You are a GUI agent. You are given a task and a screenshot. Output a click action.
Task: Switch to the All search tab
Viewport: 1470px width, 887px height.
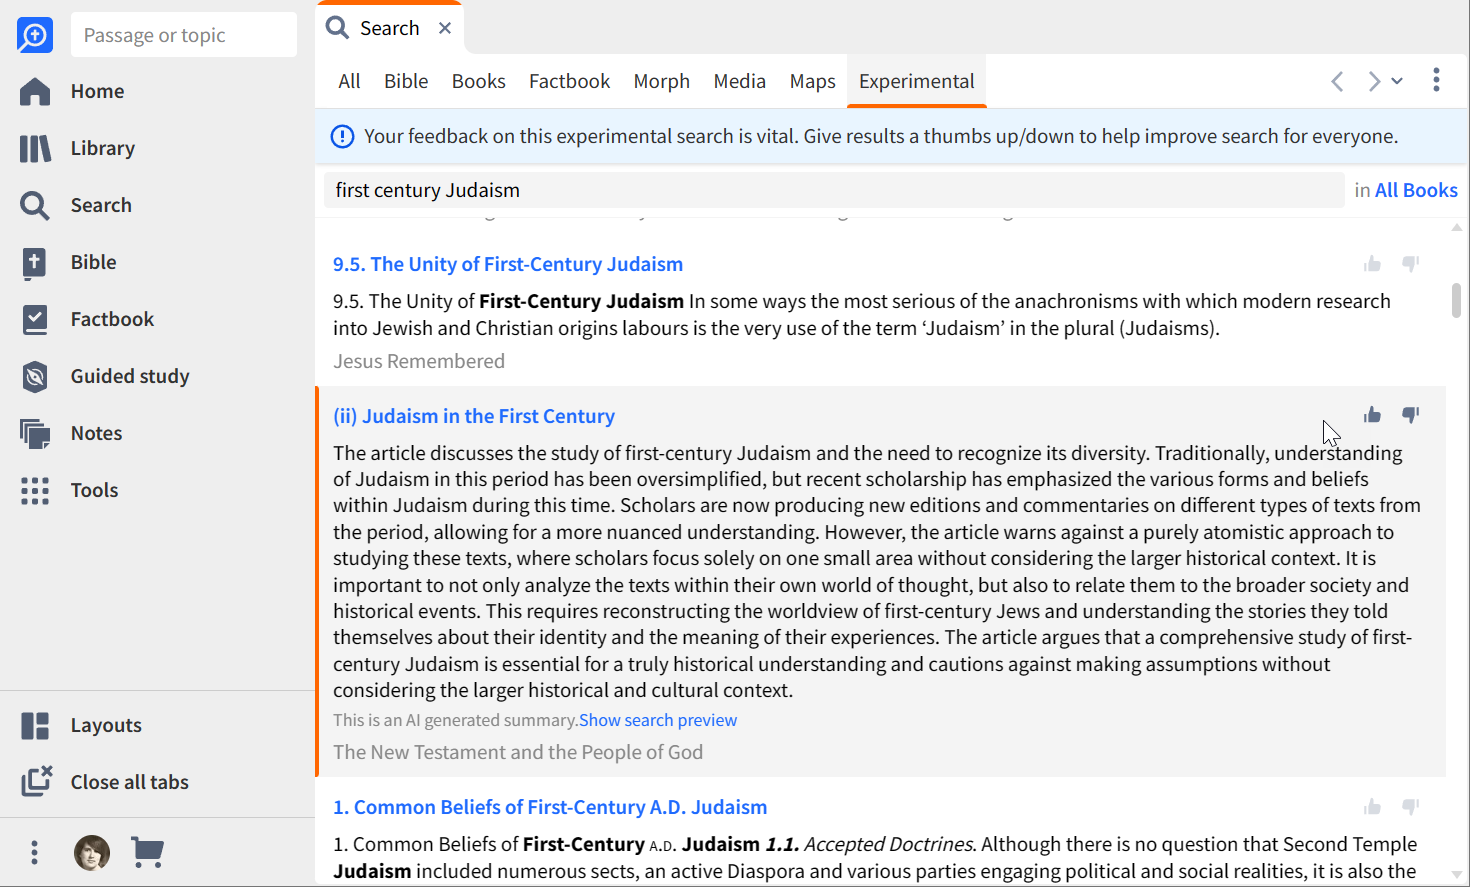(x=349, y=81)
